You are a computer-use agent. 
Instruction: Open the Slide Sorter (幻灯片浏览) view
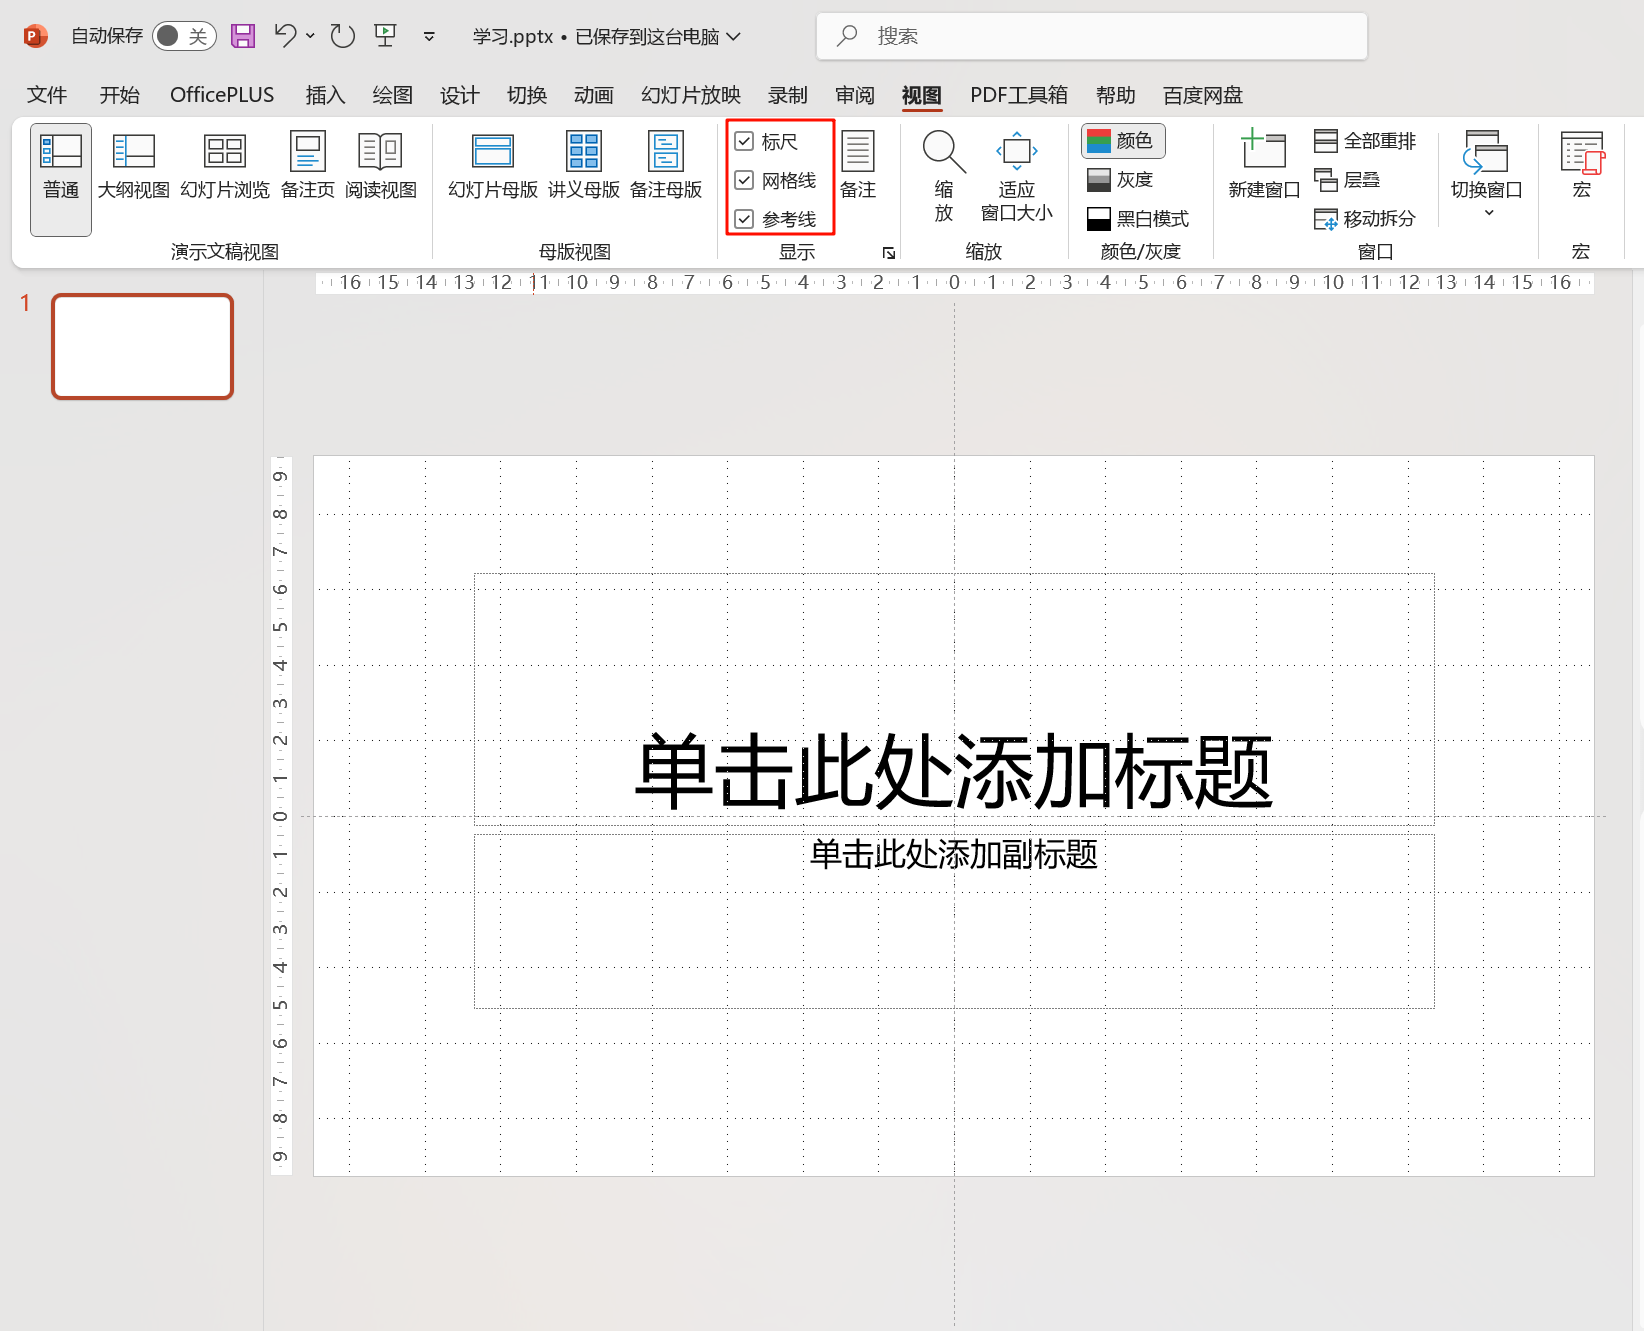[x=224, y=166]
